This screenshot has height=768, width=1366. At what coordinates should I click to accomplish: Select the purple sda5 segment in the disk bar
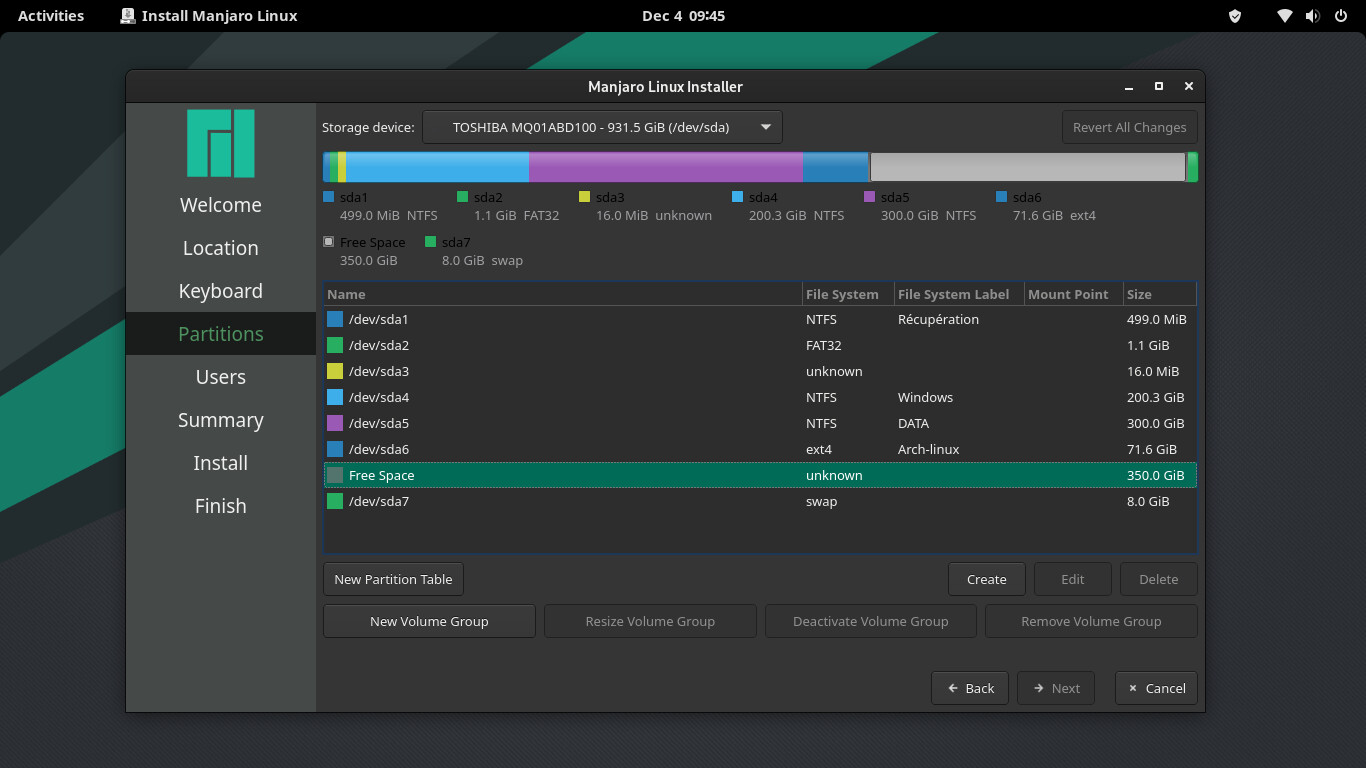point(665,167)
